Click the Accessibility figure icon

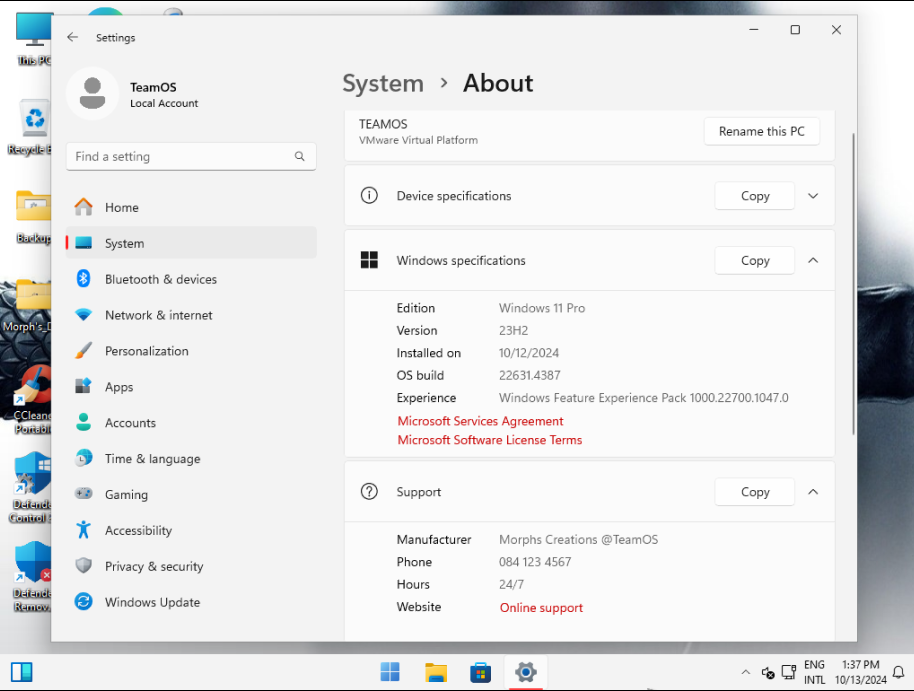pos(83,530)
